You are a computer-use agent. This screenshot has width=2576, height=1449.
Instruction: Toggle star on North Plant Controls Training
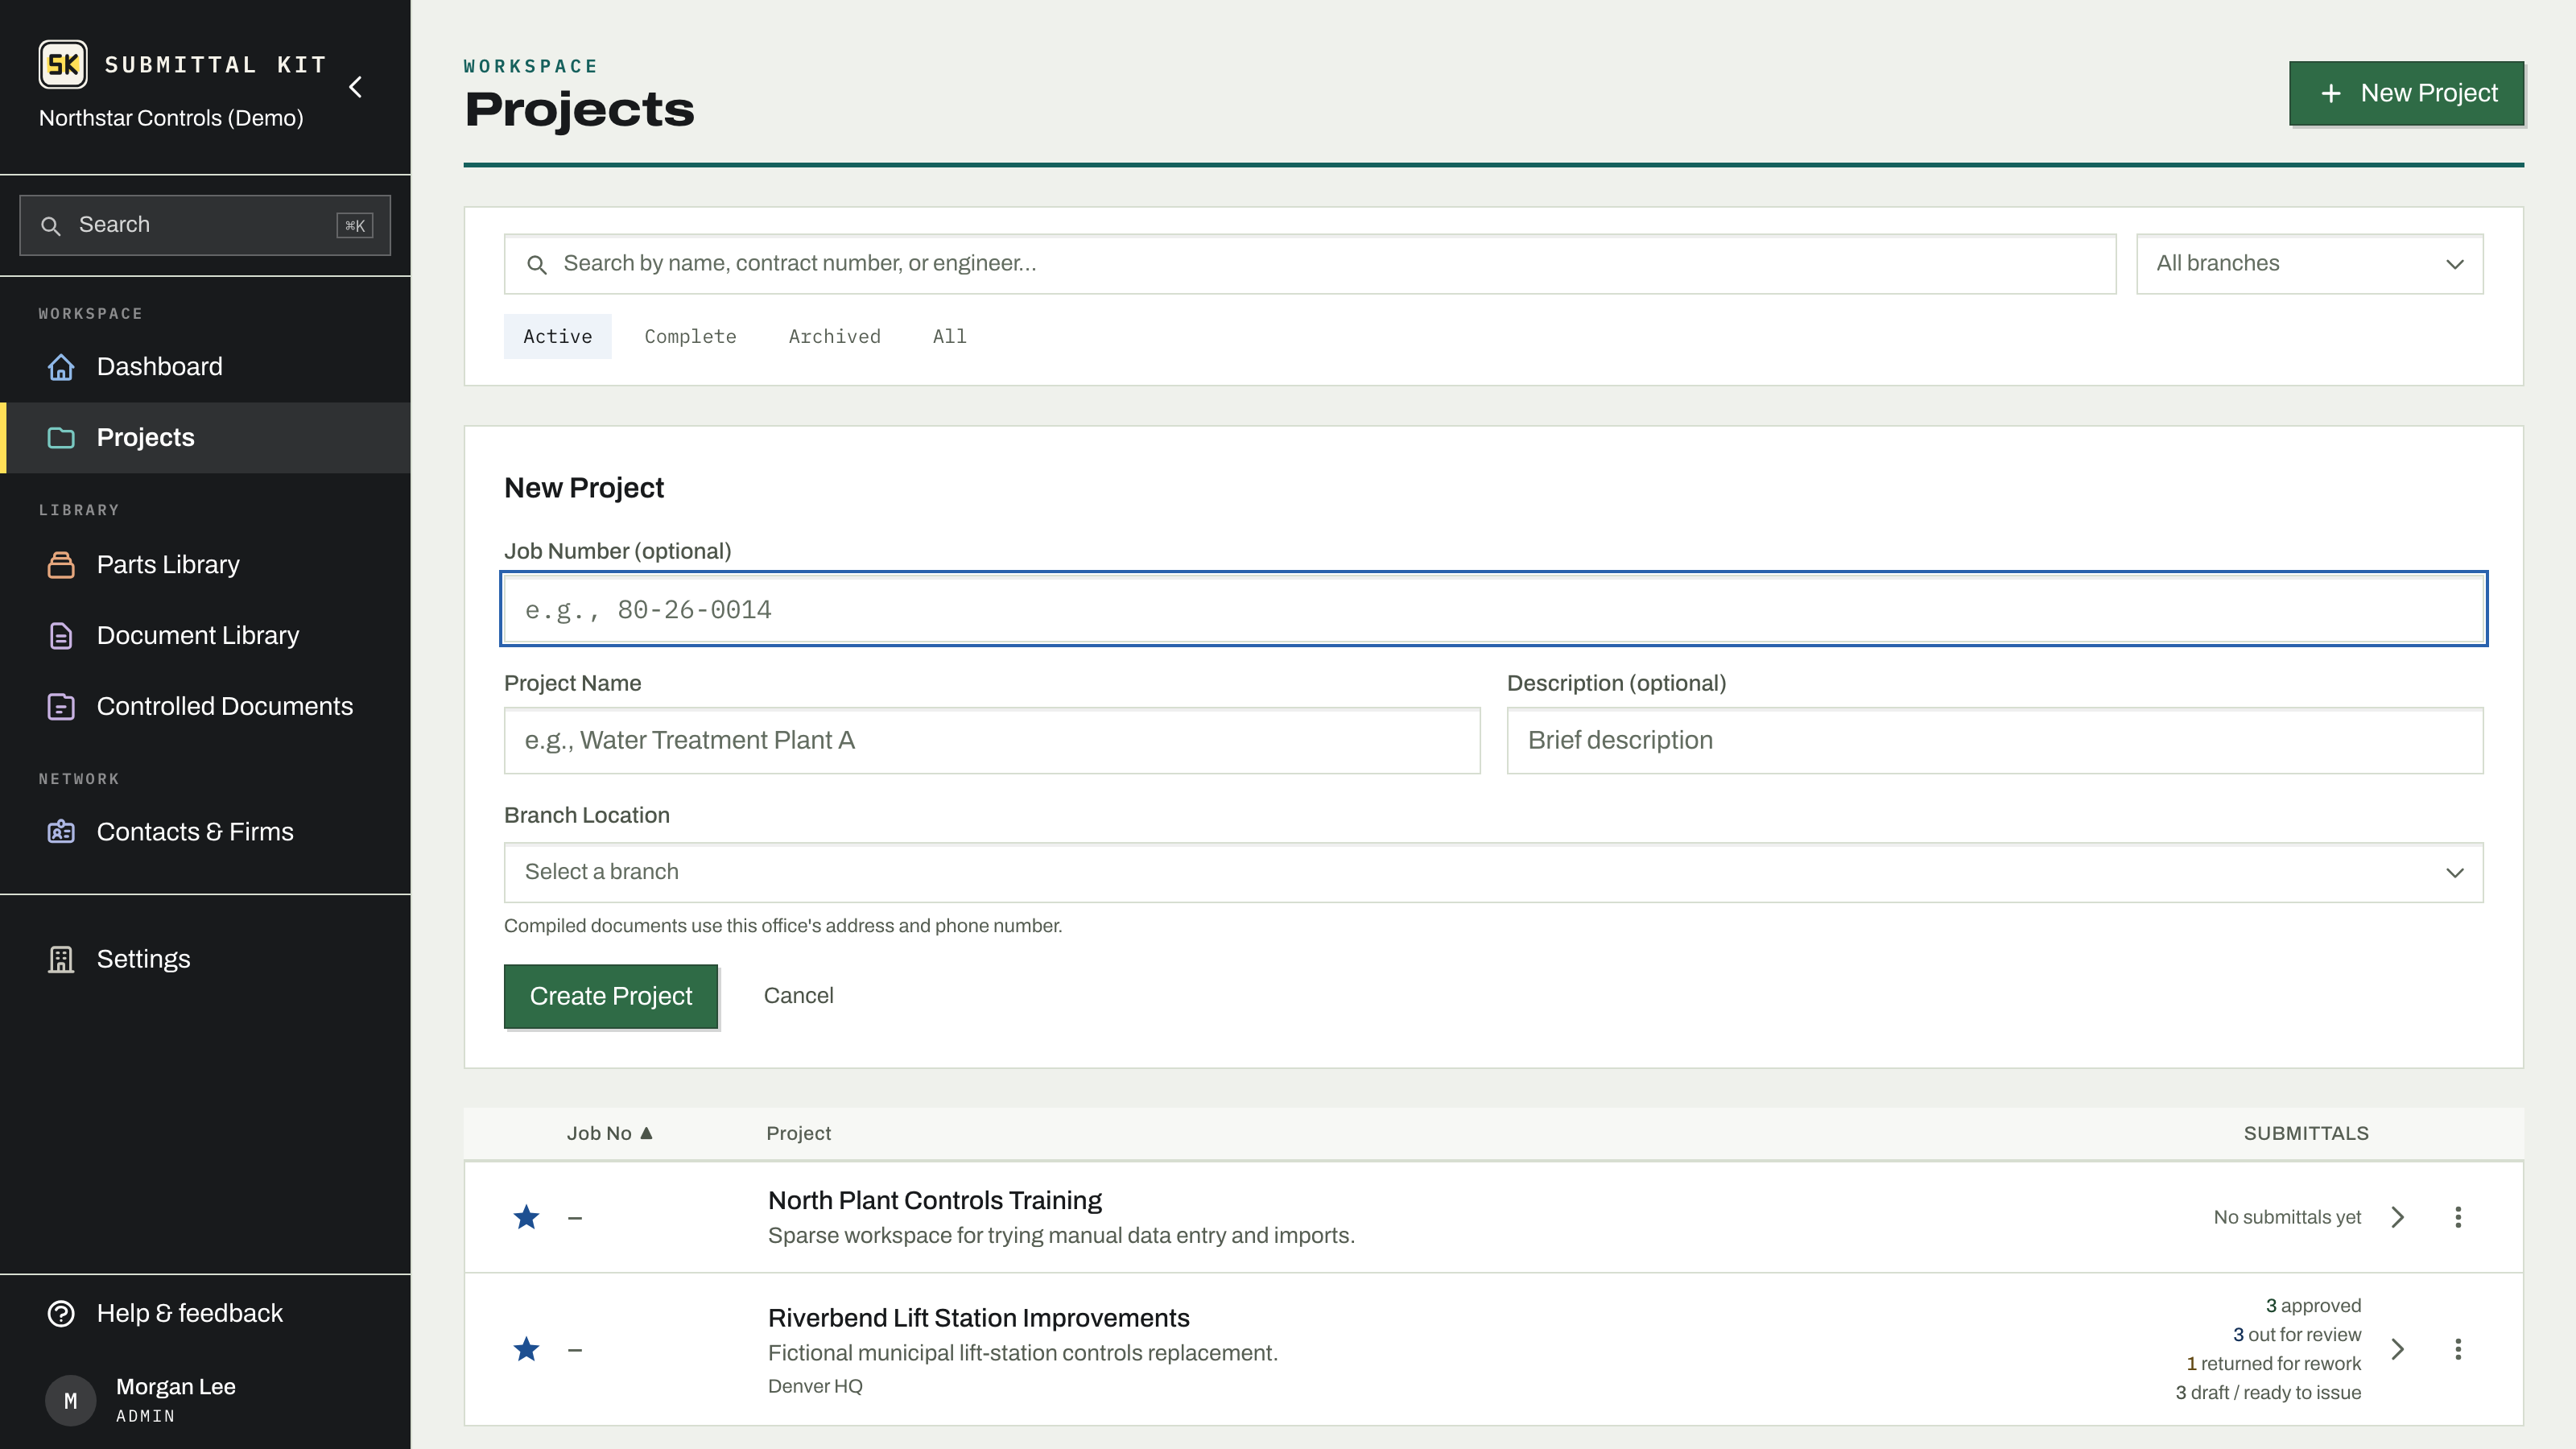pyautogui.click(x=526, y=1217)
